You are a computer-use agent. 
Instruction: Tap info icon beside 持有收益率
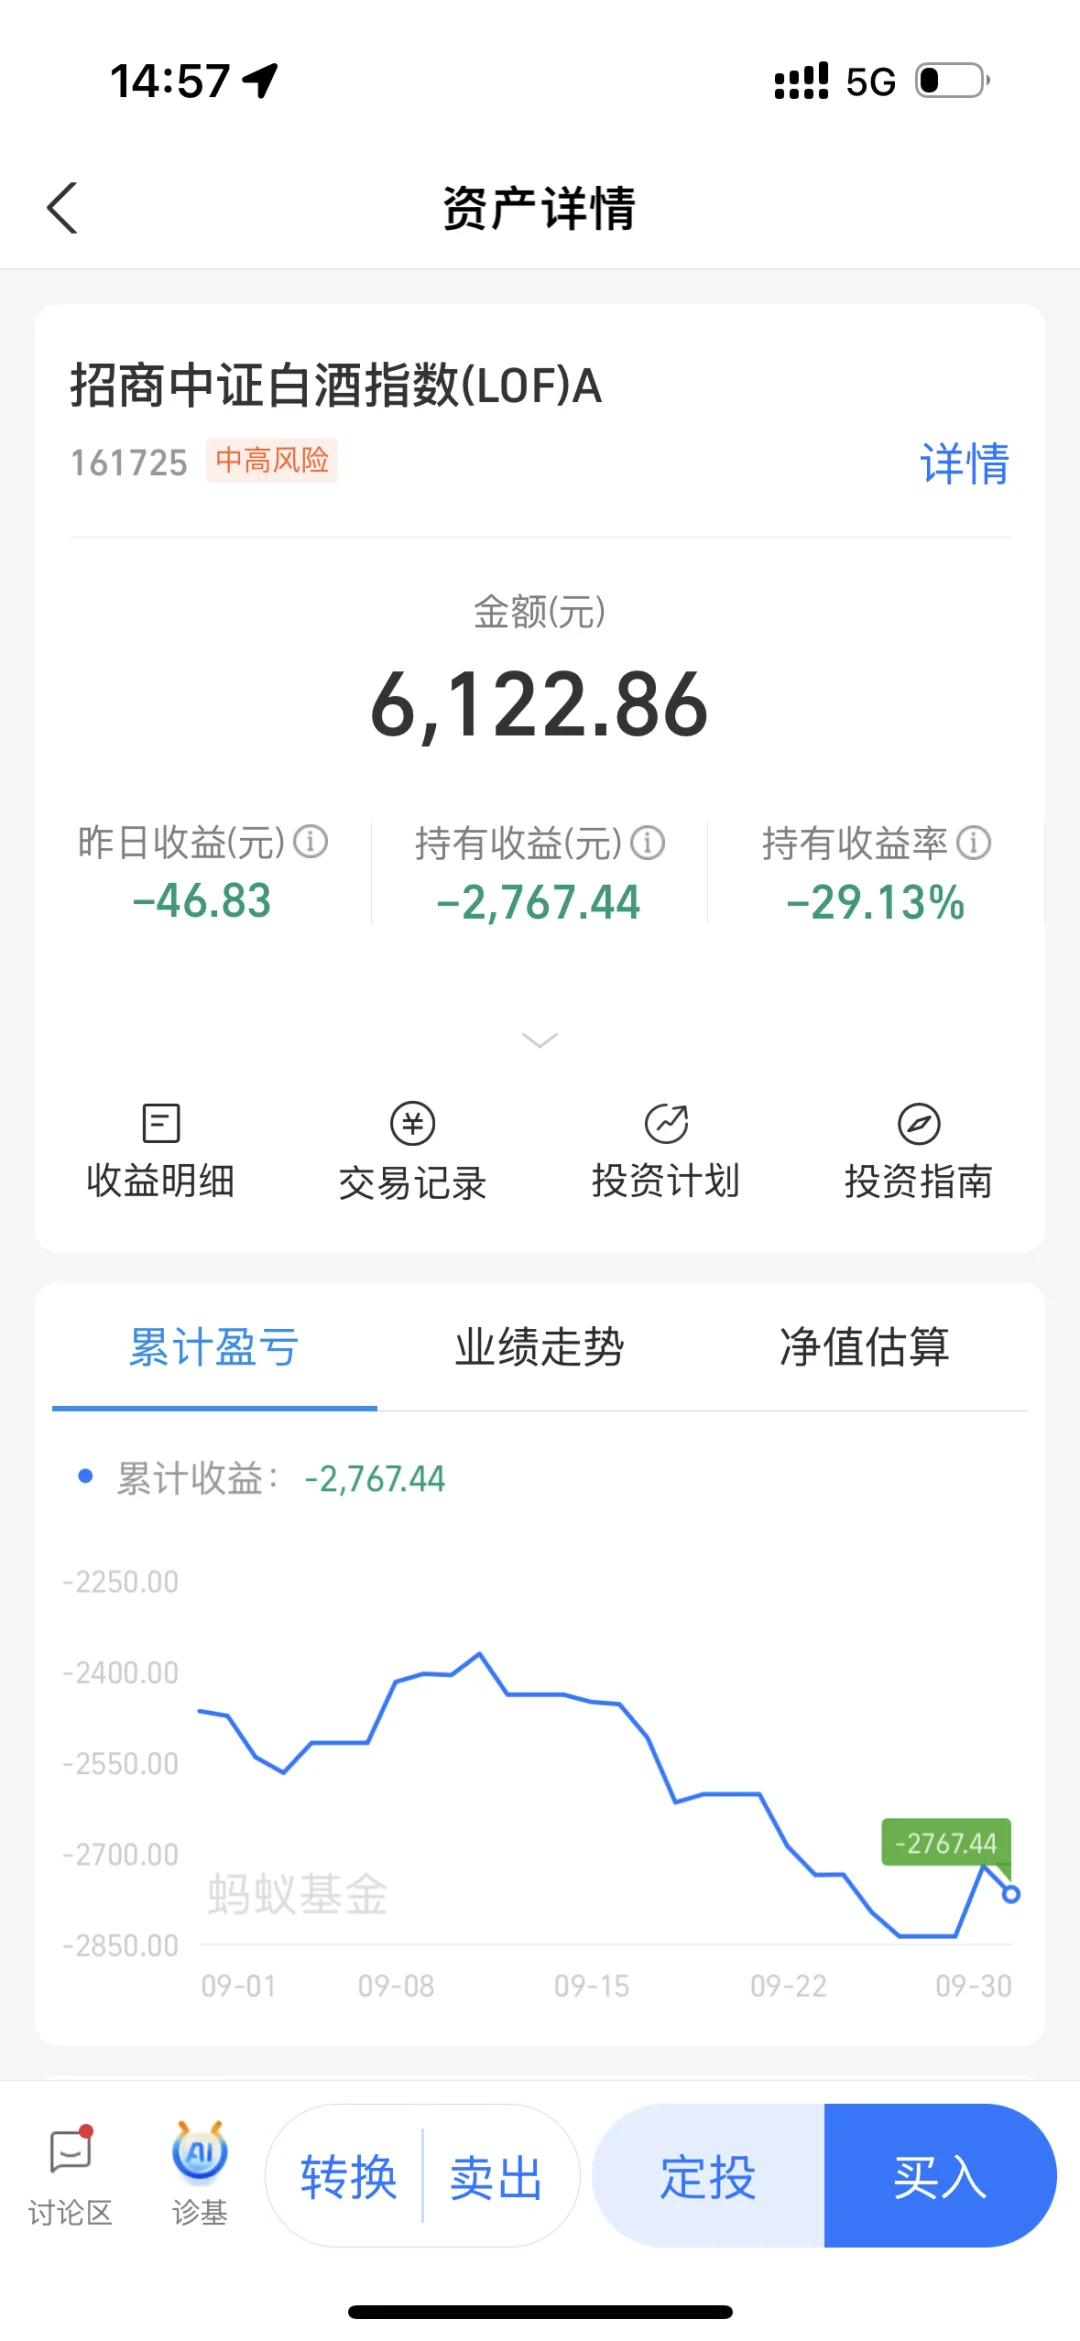coord(973,843)
